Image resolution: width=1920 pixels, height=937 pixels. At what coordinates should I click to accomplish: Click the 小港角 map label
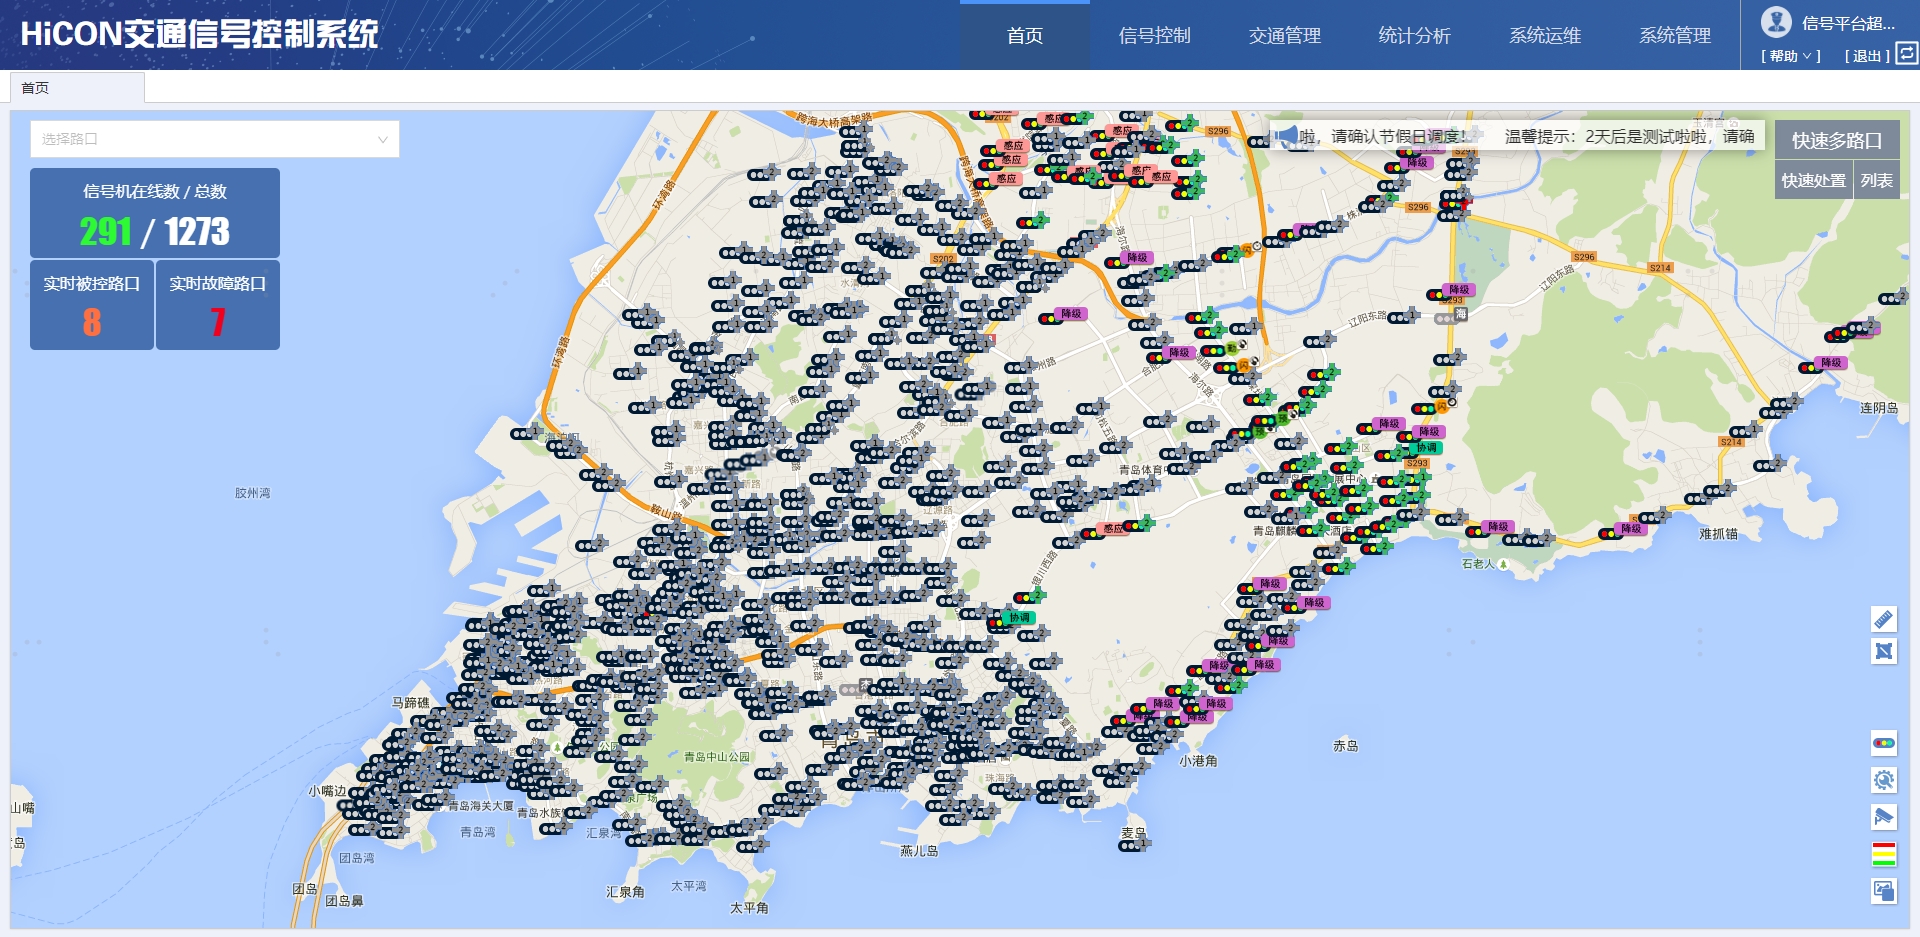[x=1198, y=761]
